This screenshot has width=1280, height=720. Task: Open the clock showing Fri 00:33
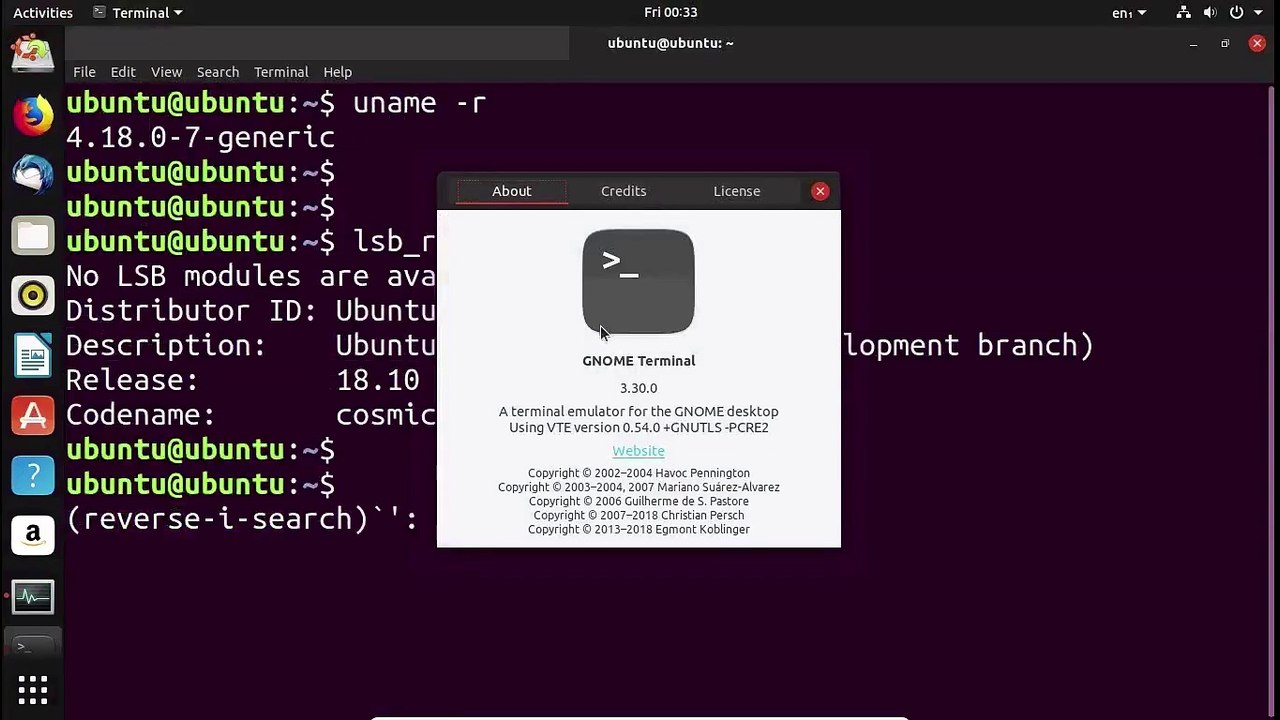point(670,13)
